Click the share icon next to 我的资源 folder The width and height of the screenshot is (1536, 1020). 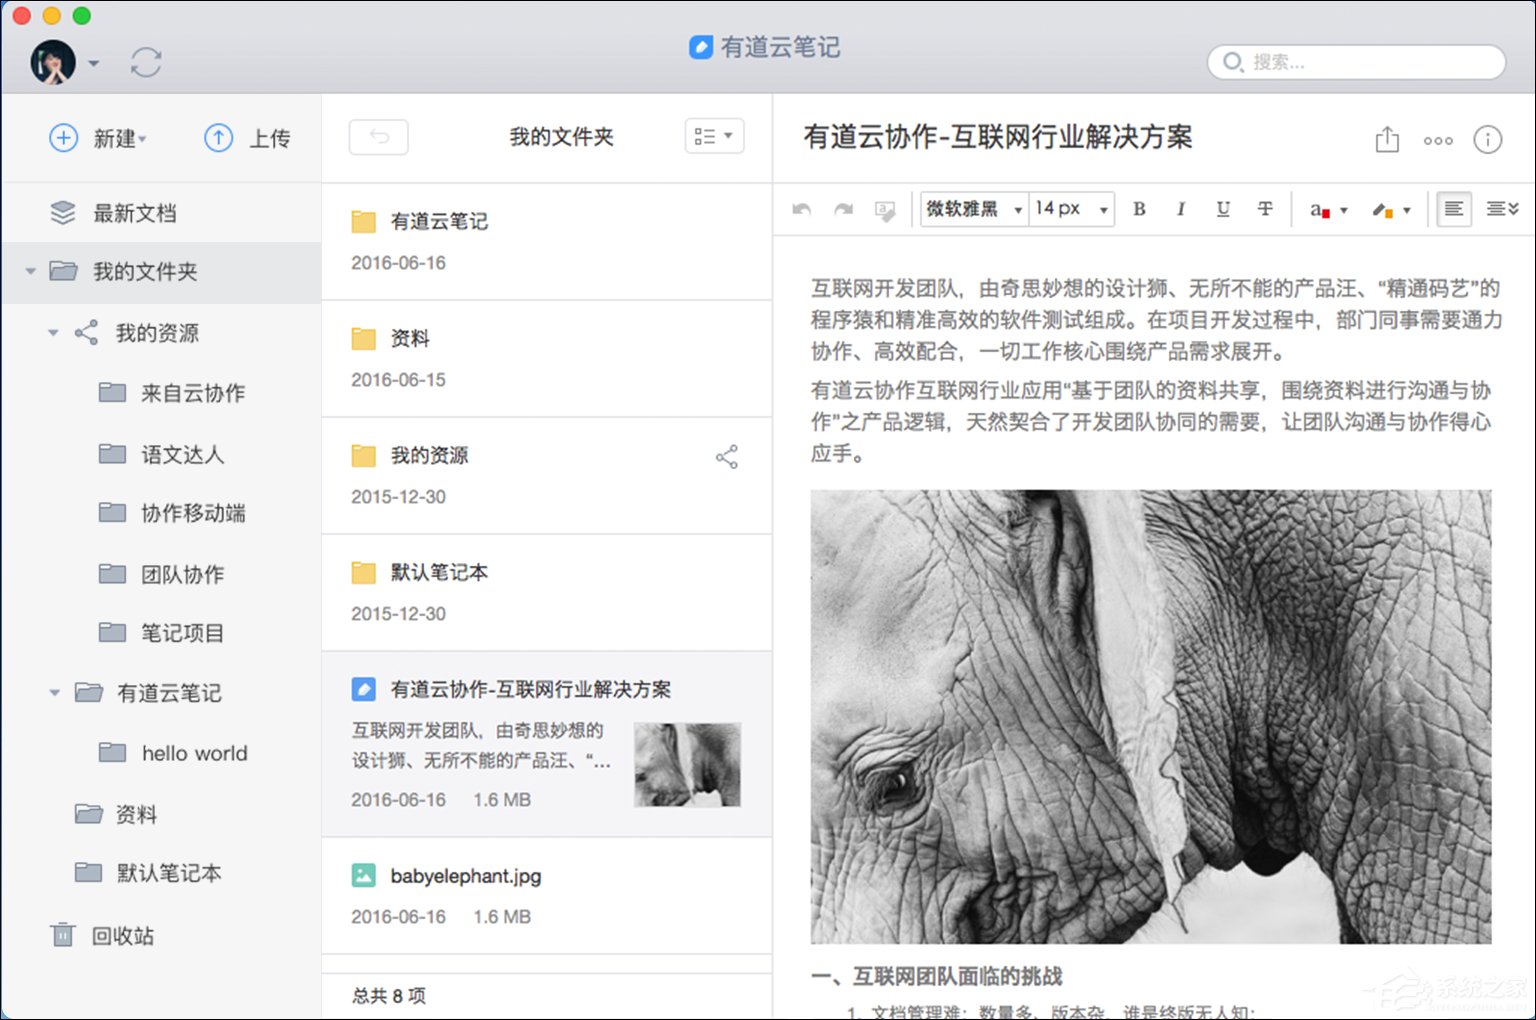(x=727, y=456)
